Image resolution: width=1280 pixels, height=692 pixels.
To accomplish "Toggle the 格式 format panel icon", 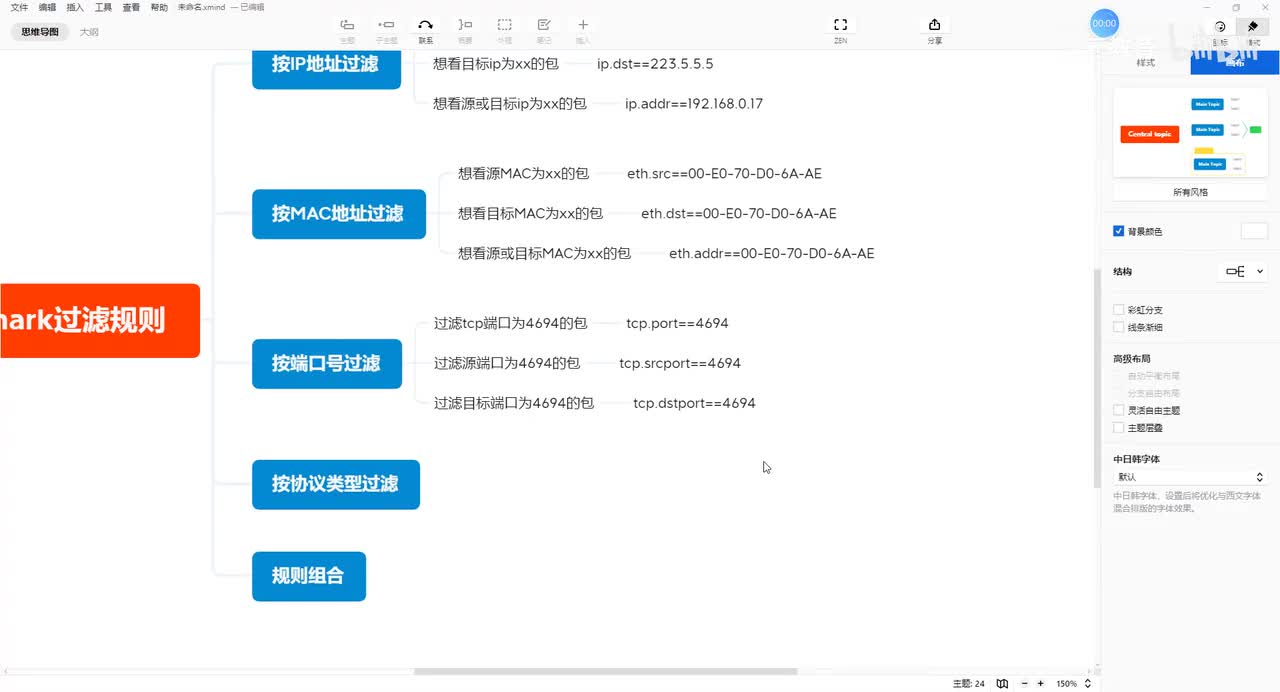I will click(x=1252, y=27).
